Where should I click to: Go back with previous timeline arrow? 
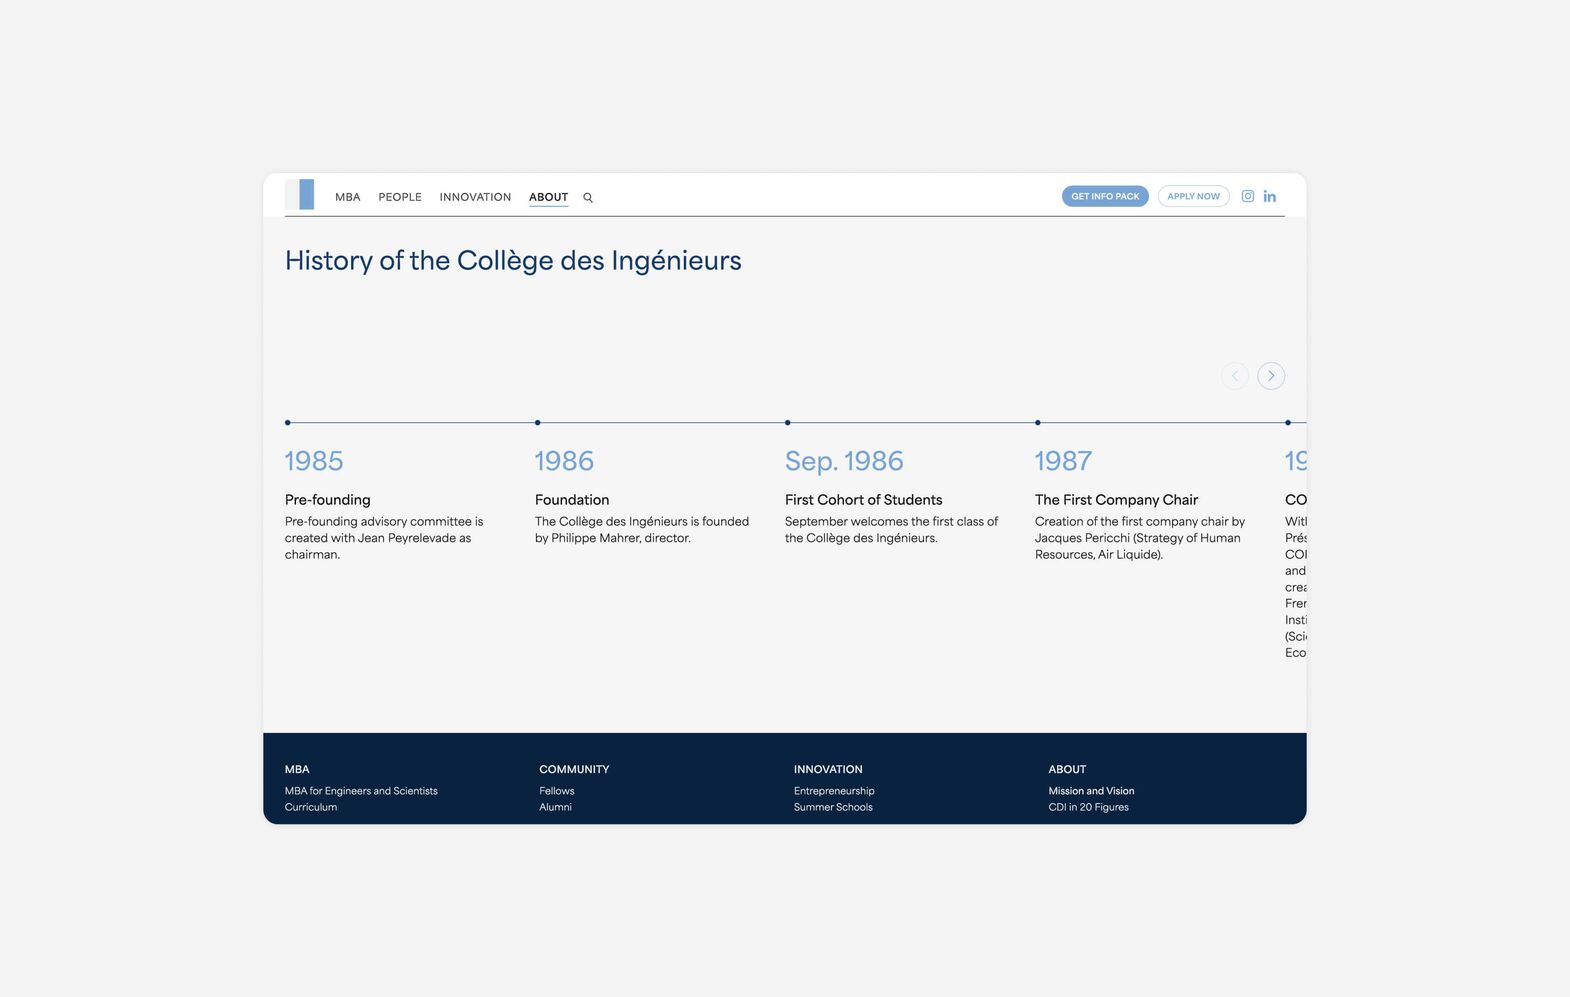pyautogui.click(x=1234, y=376)
